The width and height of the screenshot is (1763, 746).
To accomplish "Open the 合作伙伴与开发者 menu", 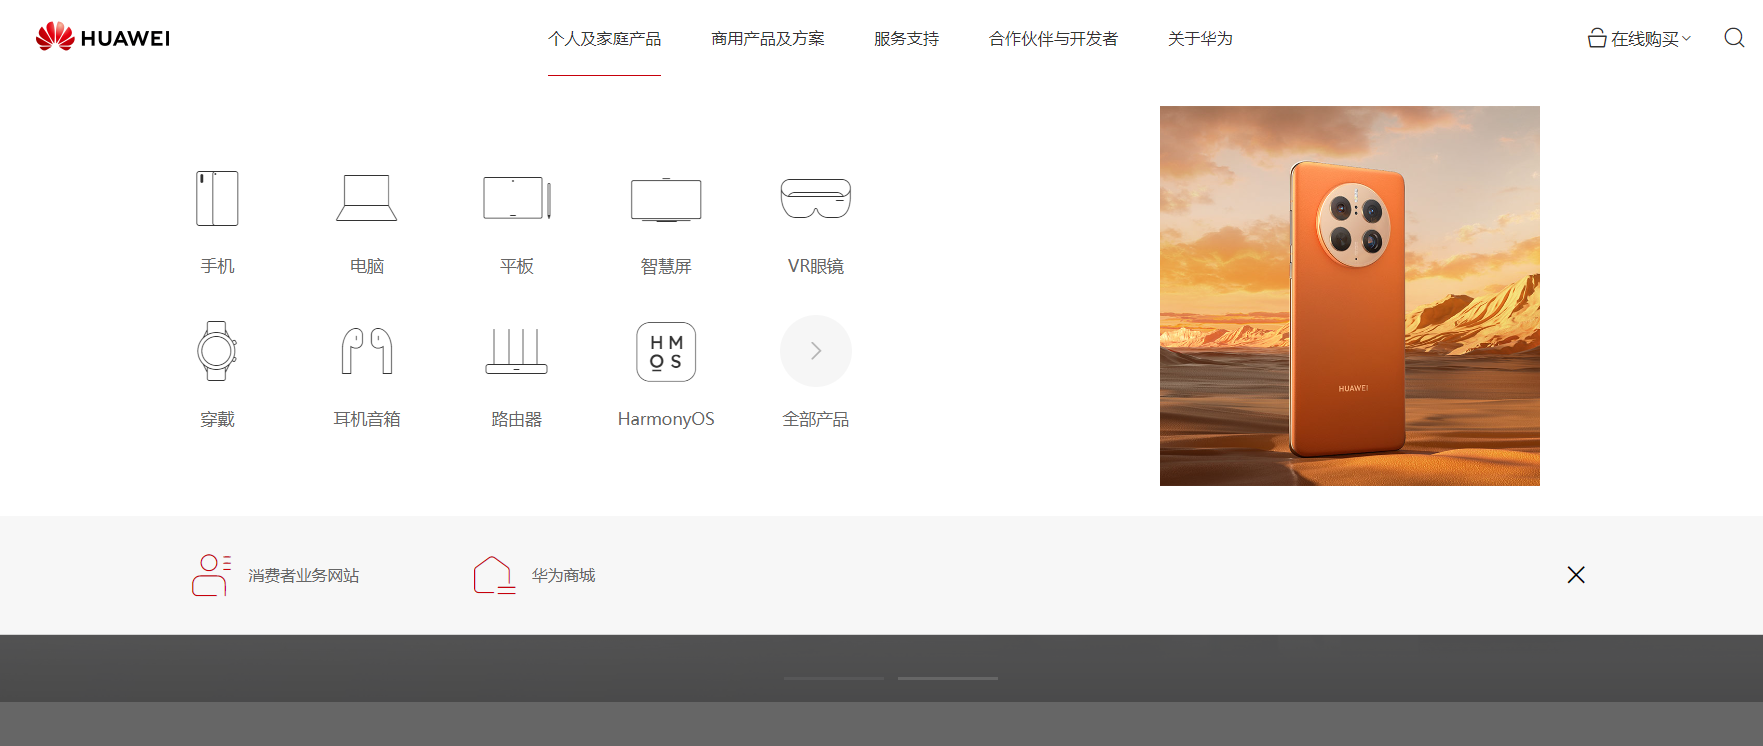I will [1053, 38].
